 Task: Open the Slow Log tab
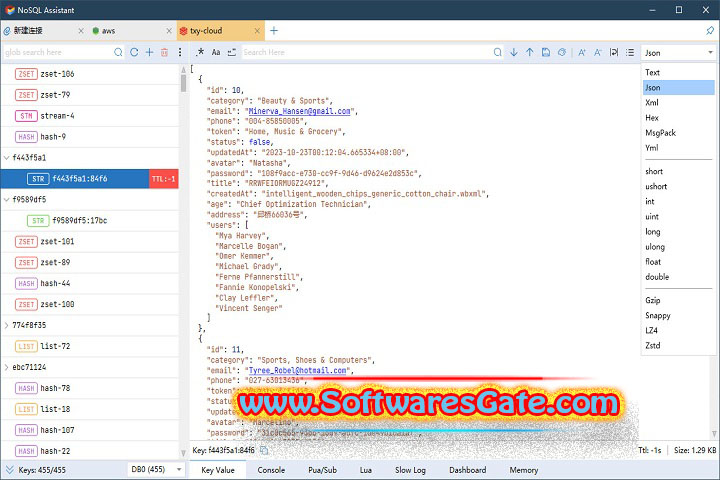tap(410, 470)
